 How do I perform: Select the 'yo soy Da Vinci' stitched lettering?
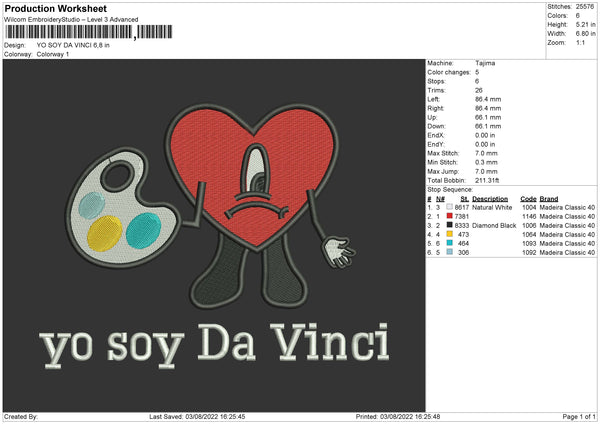click(214, 345)
